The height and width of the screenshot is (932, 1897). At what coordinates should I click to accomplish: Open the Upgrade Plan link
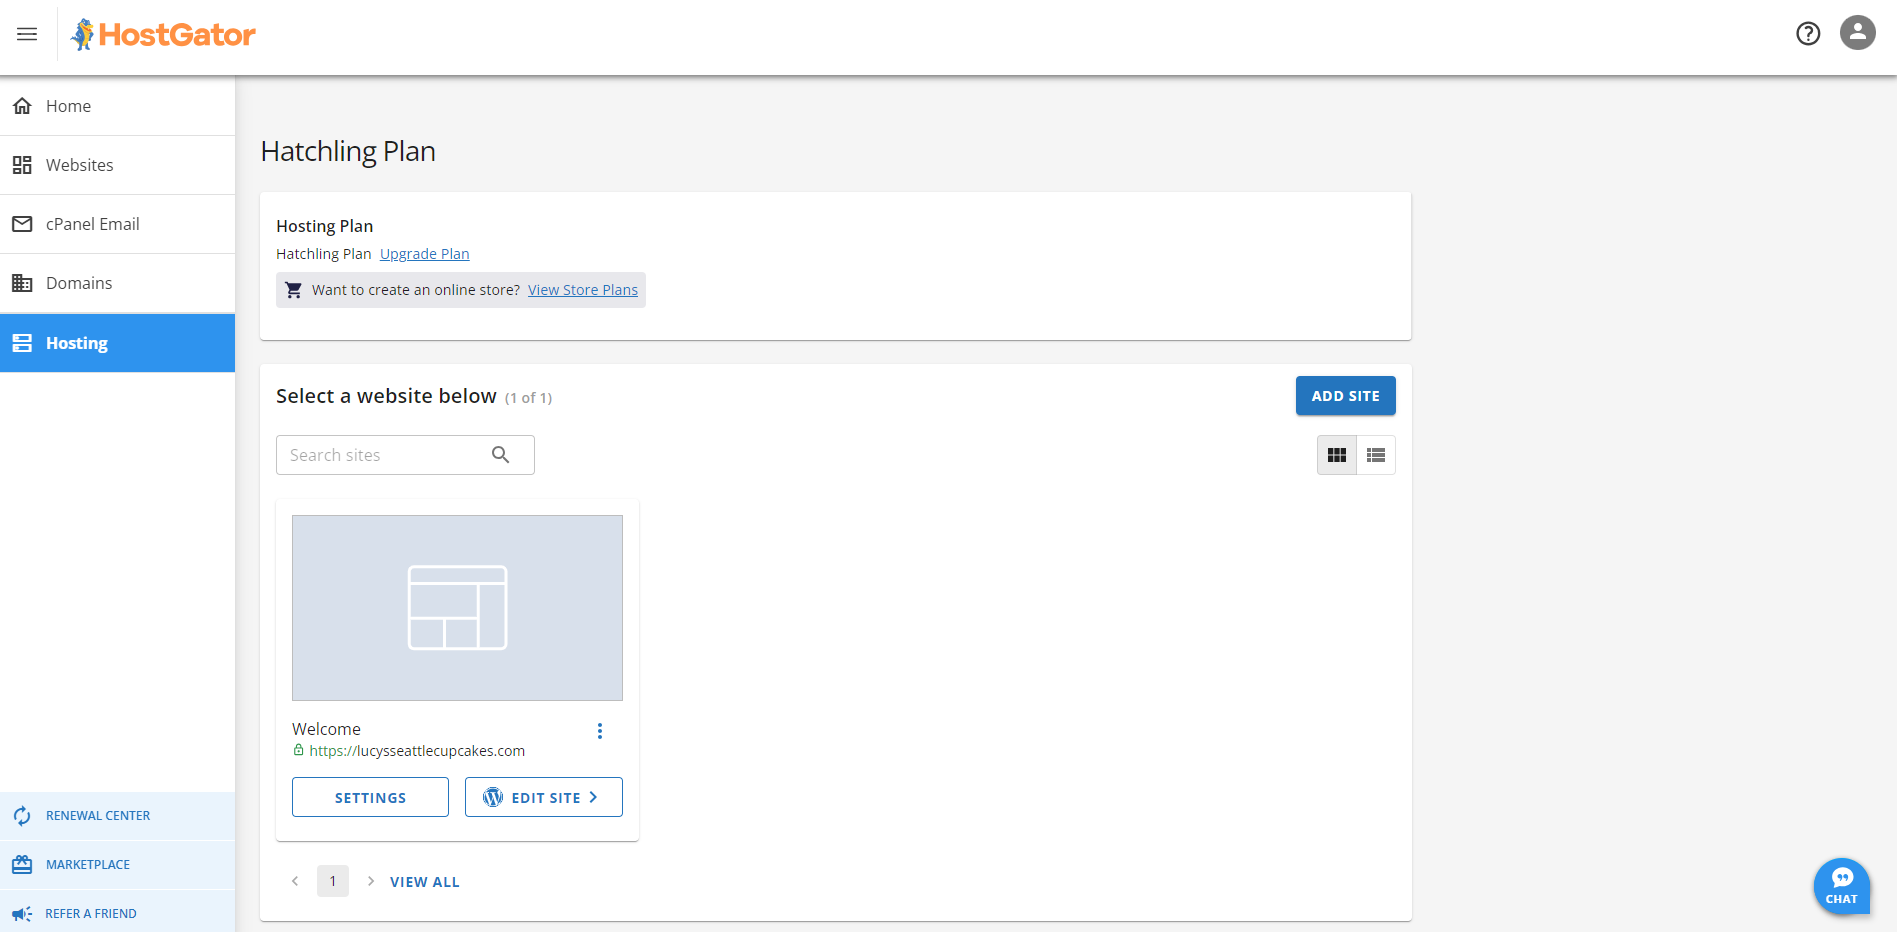pyautogui.click(x=424, y=253)
